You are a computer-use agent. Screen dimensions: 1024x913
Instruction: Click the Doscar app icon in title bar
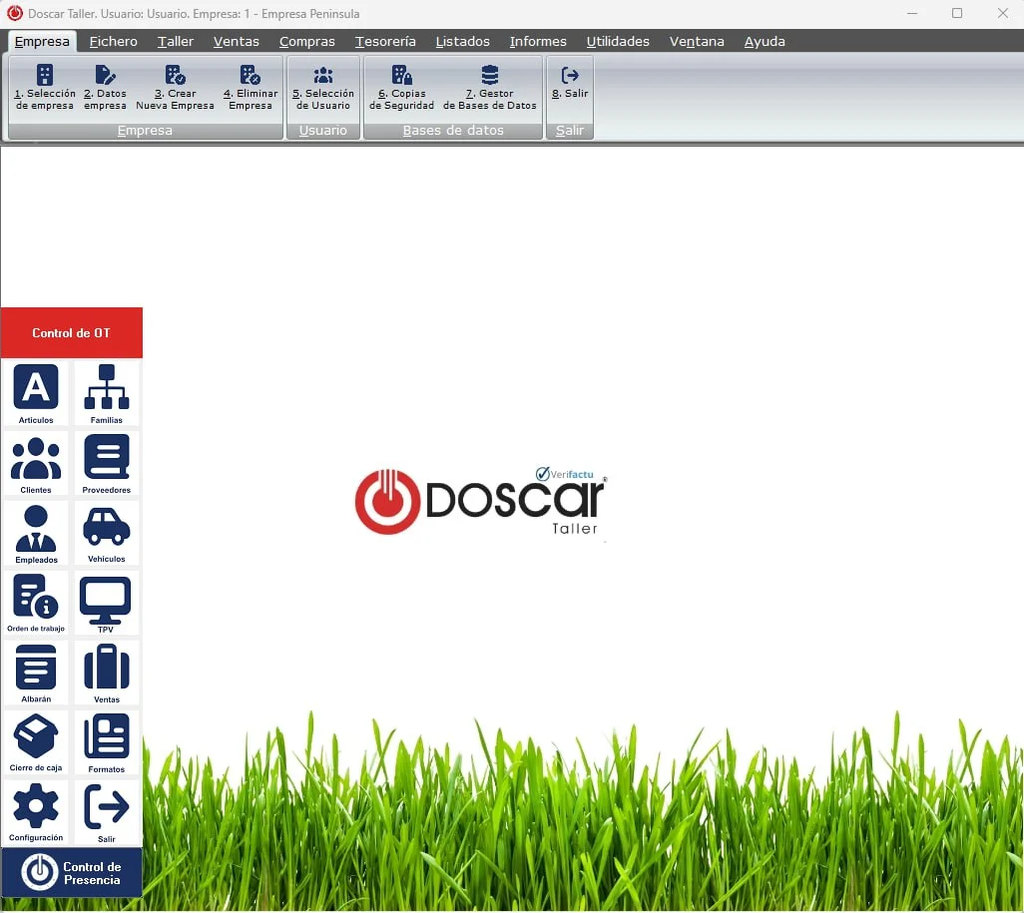tap(14, 13)
